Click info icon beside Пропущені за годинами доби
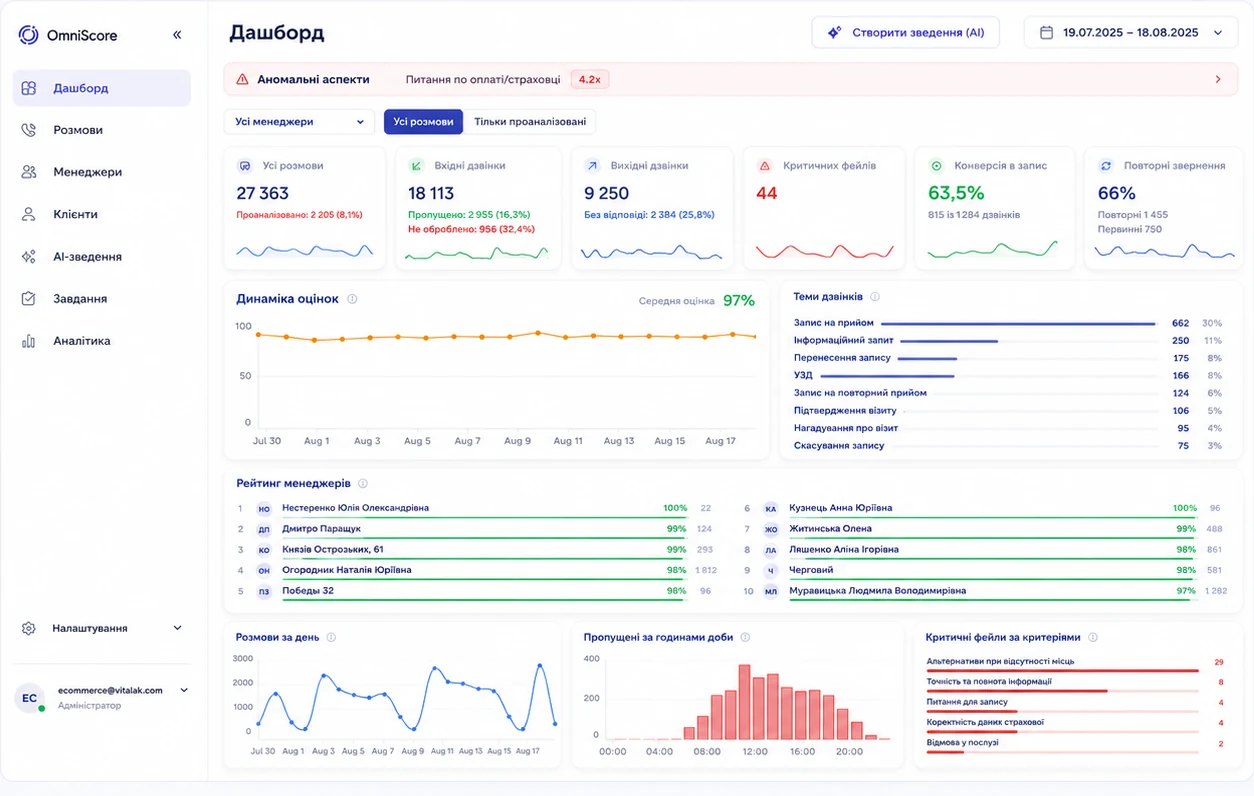 tap(745, 637)
